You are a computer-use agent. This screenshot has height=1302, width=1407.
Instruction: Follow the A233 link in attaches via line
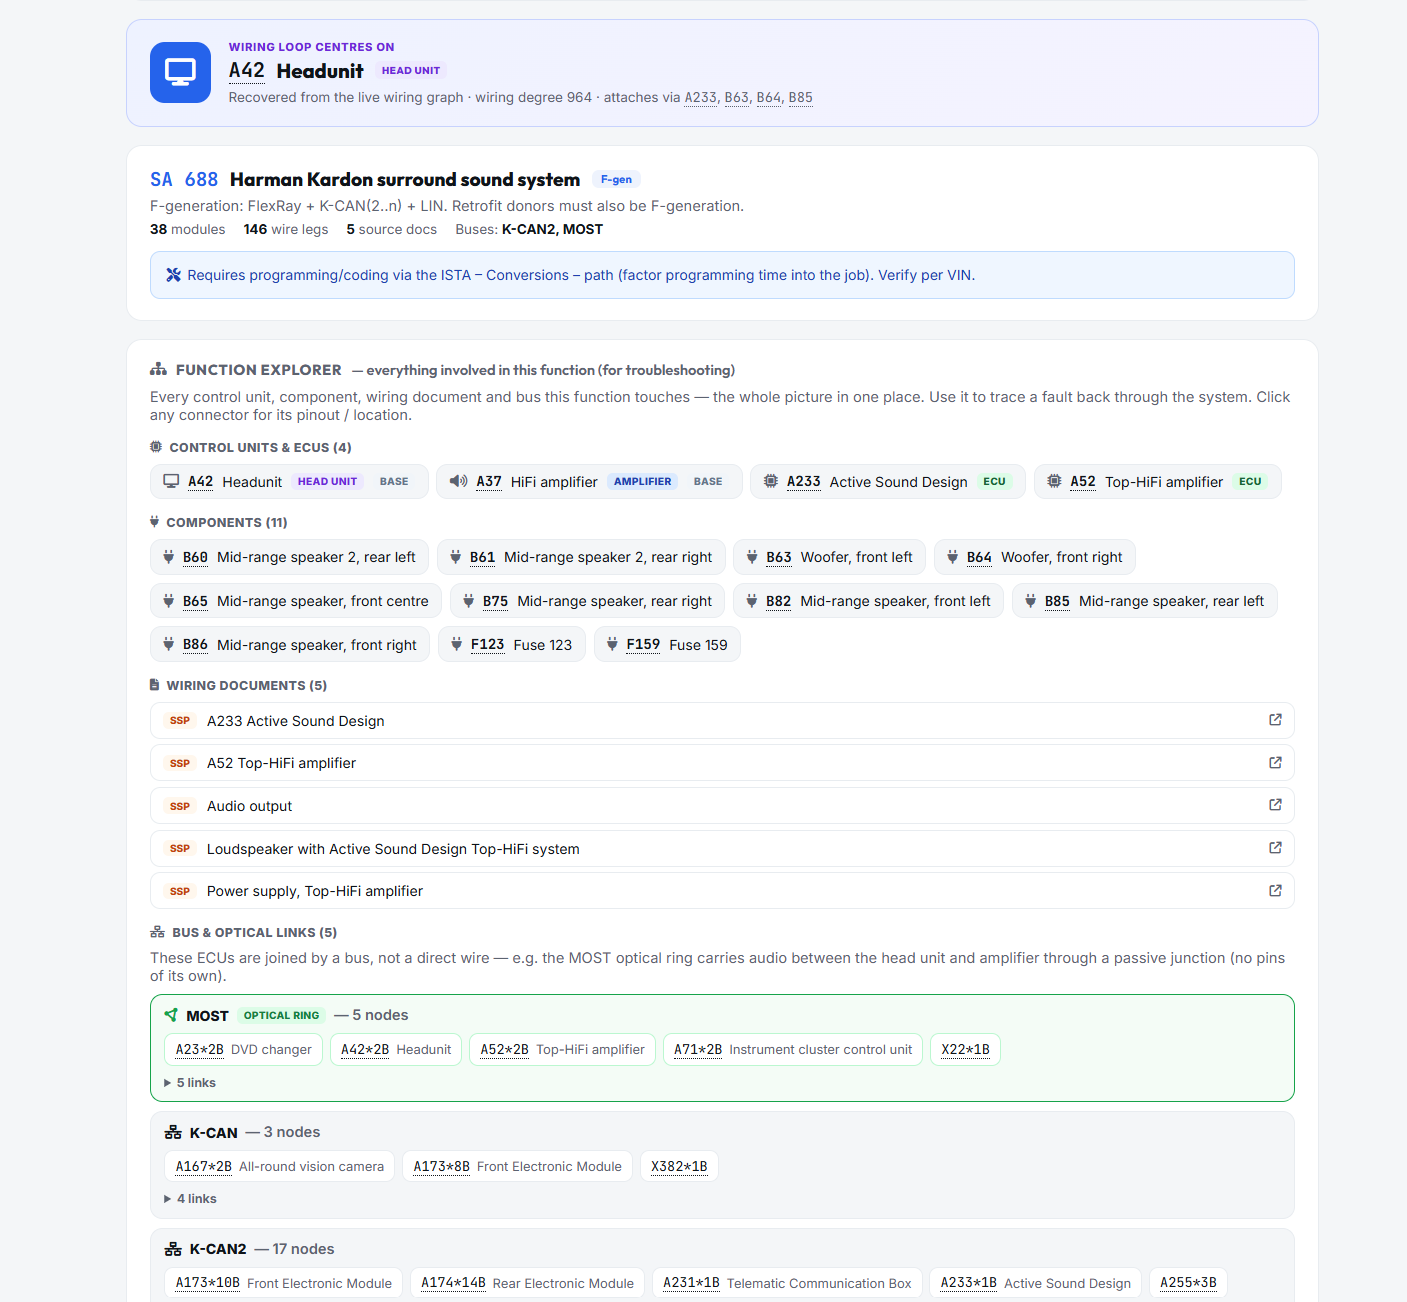701,98
